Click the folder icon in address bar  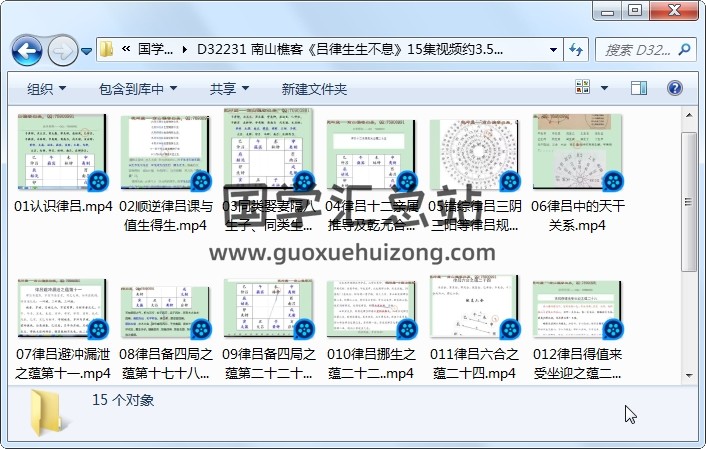(107, 49)
